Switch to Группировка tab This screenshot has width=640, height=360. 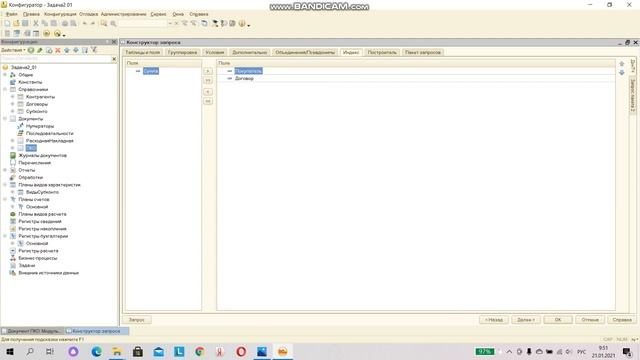[182, 52]
